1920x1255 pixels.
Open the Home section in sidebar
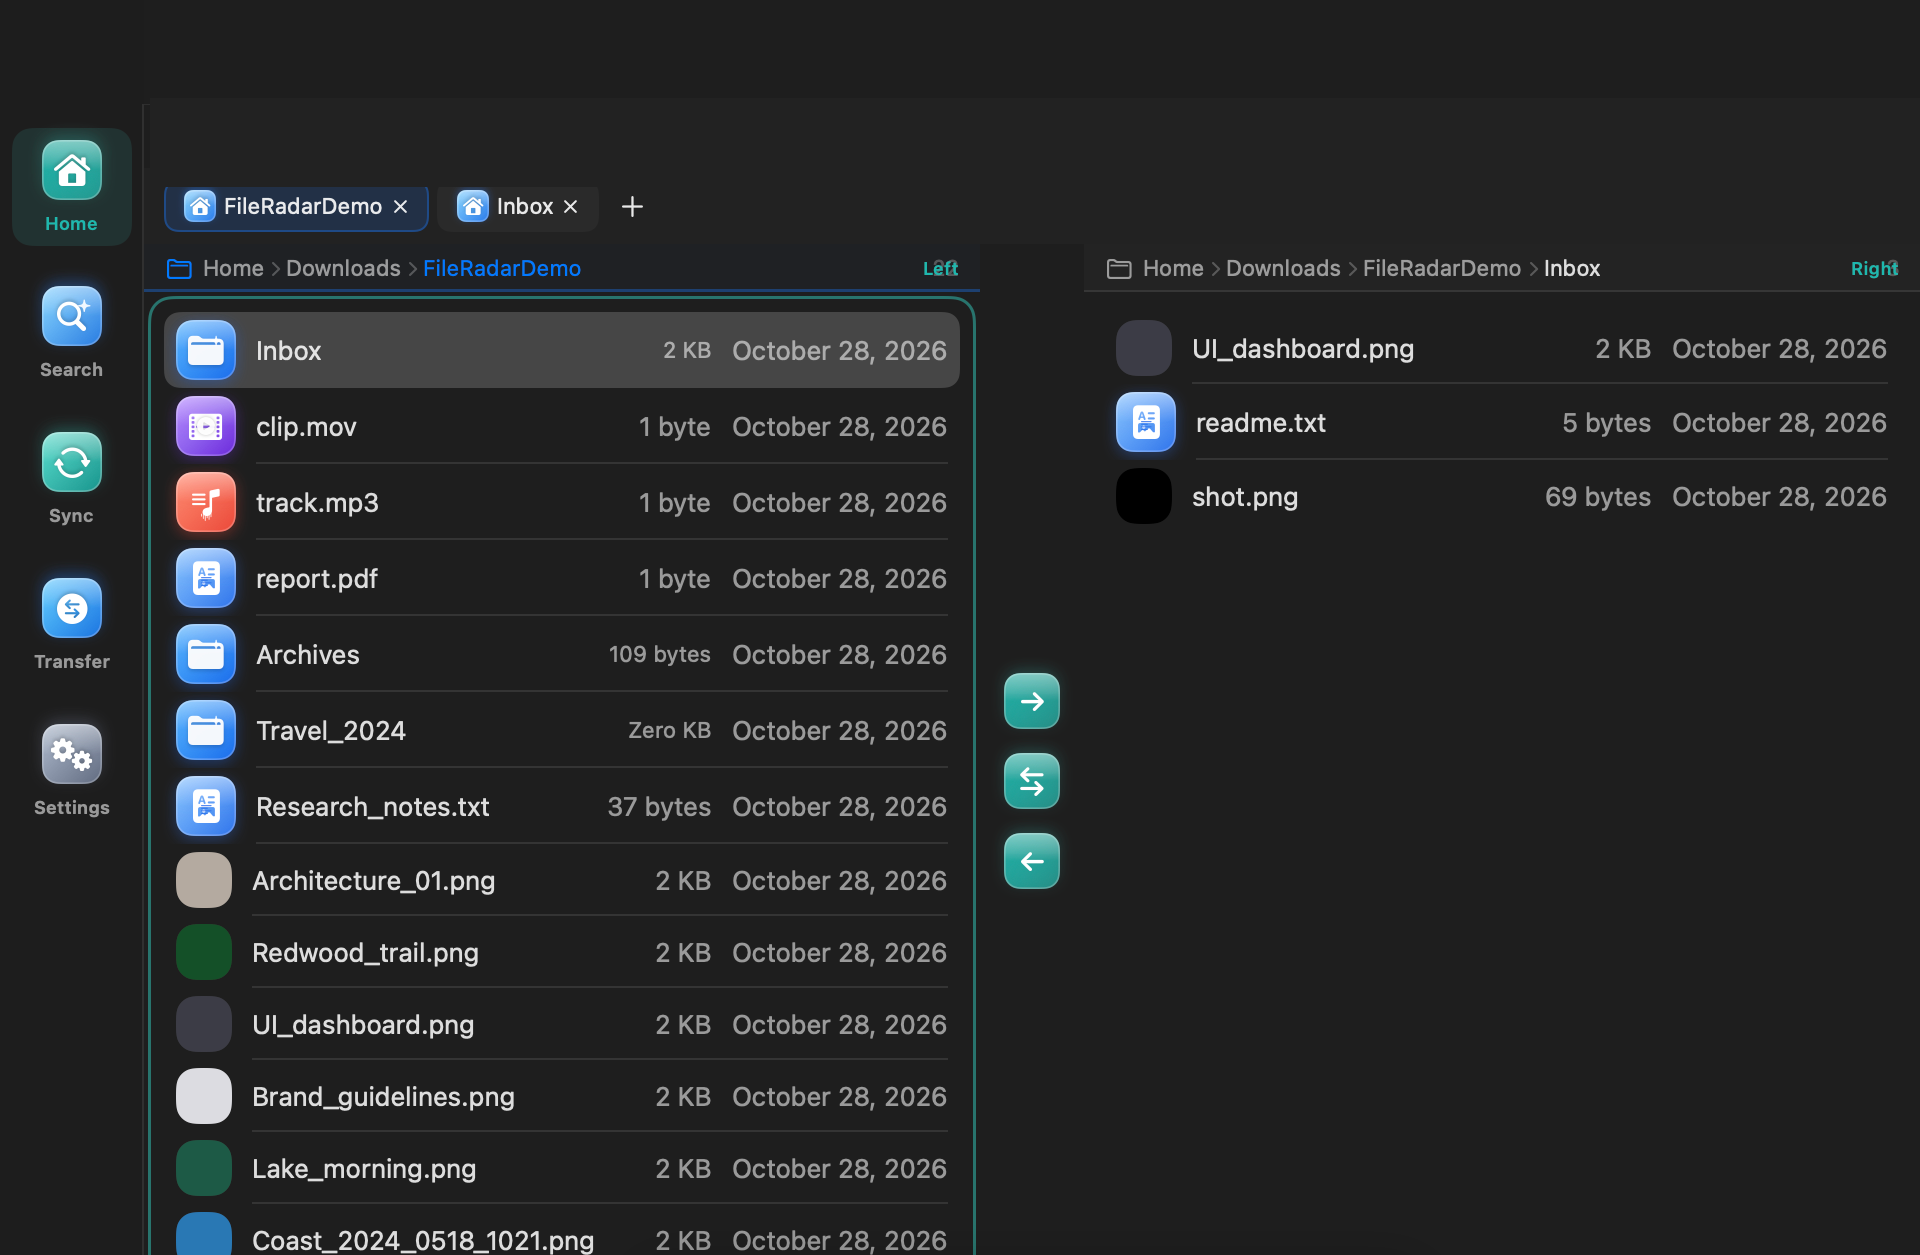click(71, 187)
